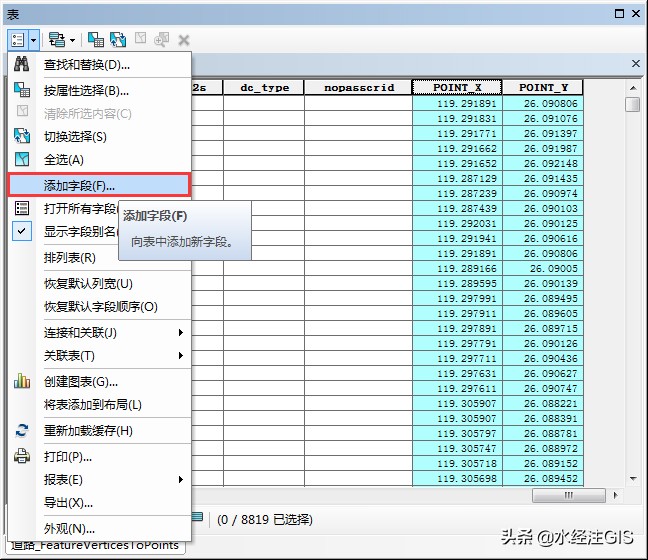Click the Delete Selected X icon in toolbar

click(183, 40)
